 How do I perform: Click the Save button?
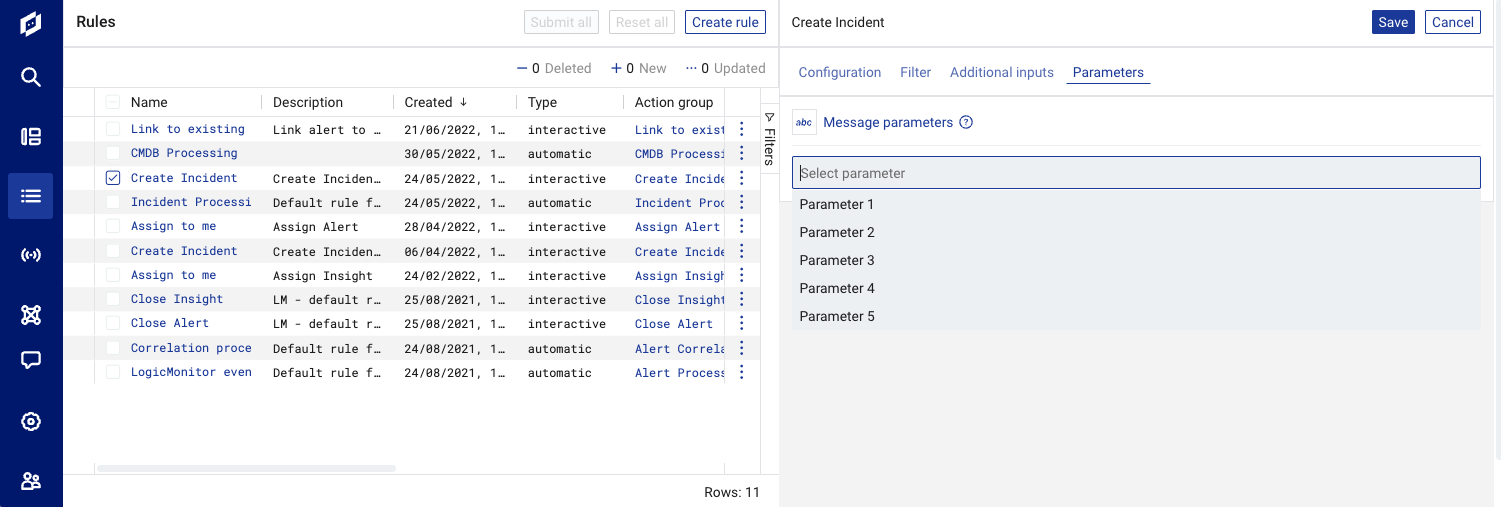click(1393, 22)
